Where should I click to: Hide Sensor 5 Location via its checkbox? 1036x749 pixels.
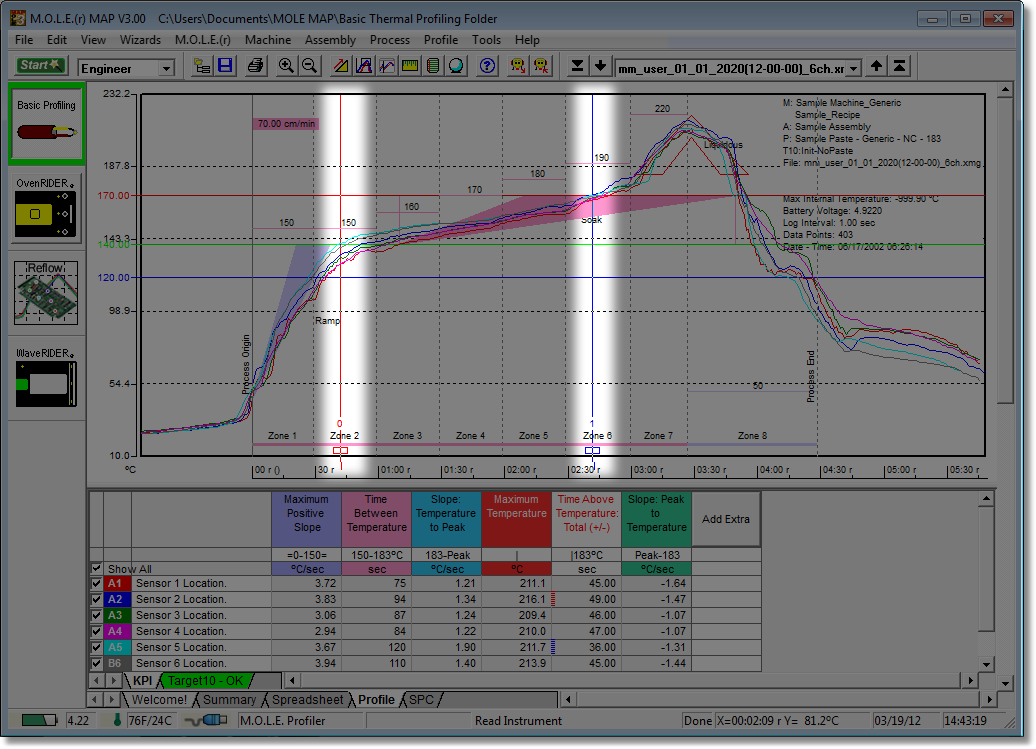click(x=96, y=647)
